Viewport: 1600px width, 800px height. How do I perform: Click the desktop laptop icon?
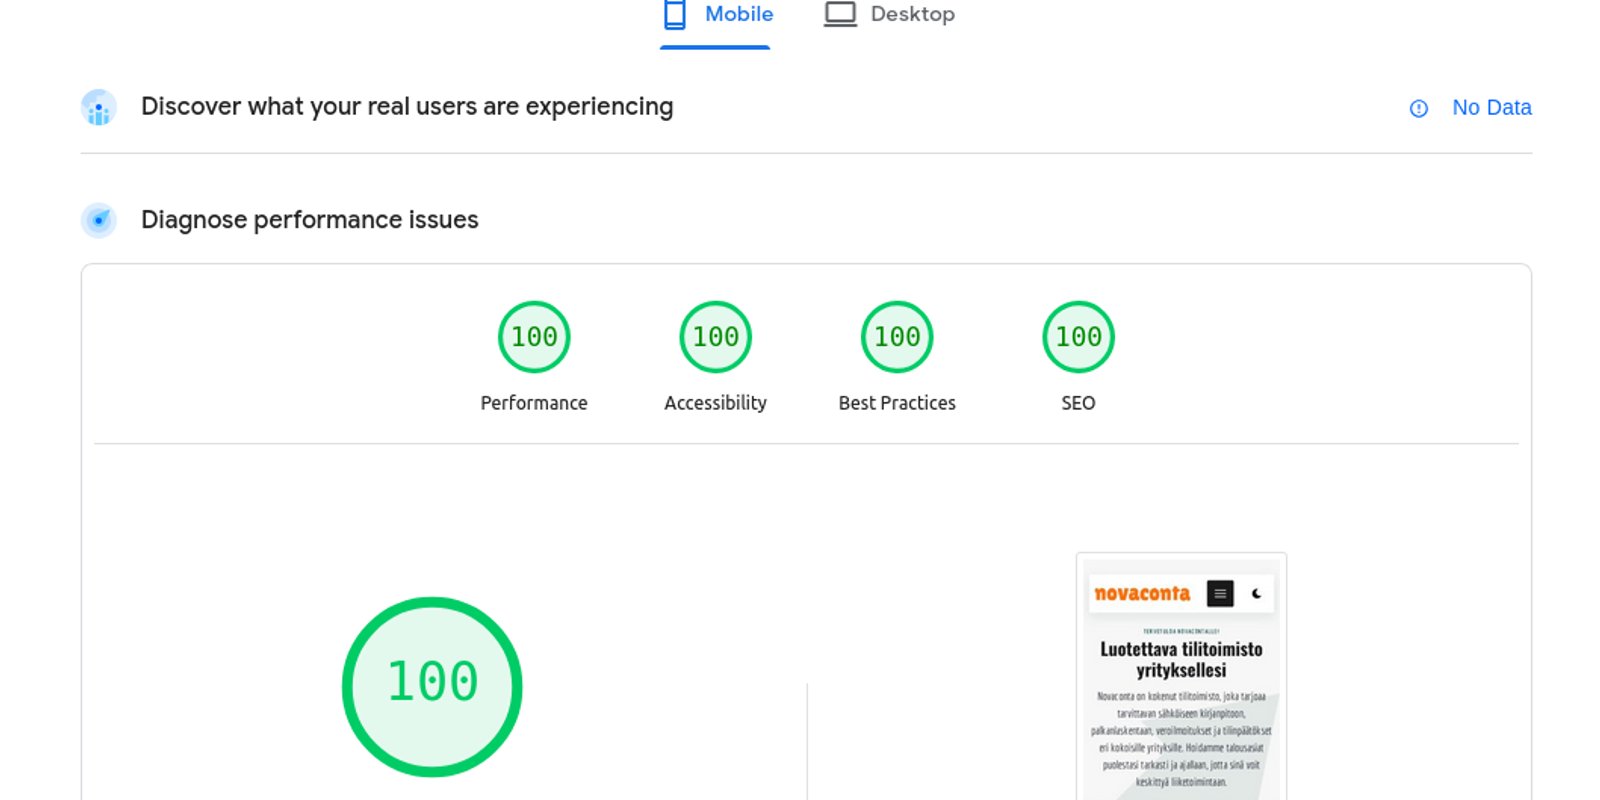[840, 14]
